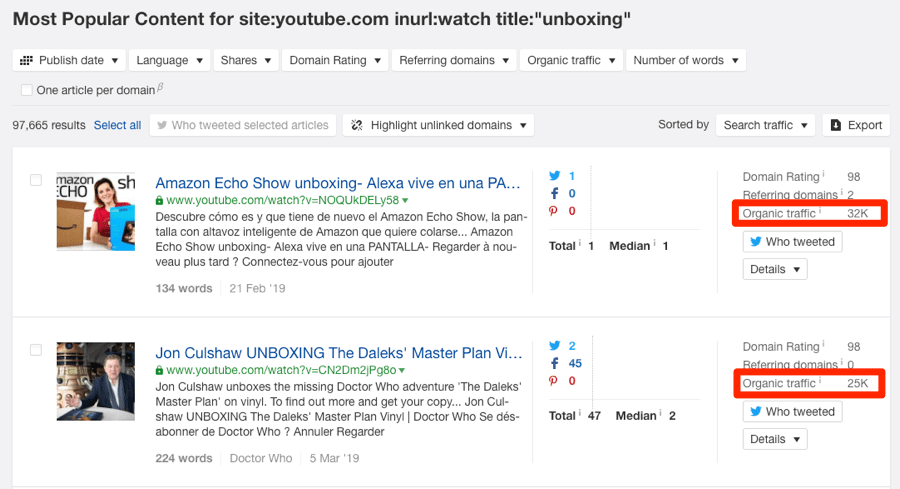
Task: Click the Twitter bird icon with count 1
Action: pos(554,176)
